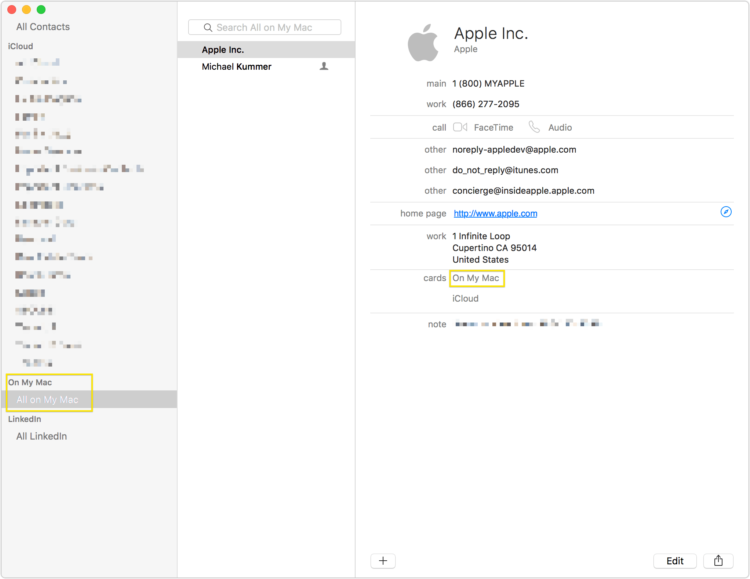The height and width of the screenshot is (579, 750).
Task: Click the note field label
Action: [x=437, y=324]
